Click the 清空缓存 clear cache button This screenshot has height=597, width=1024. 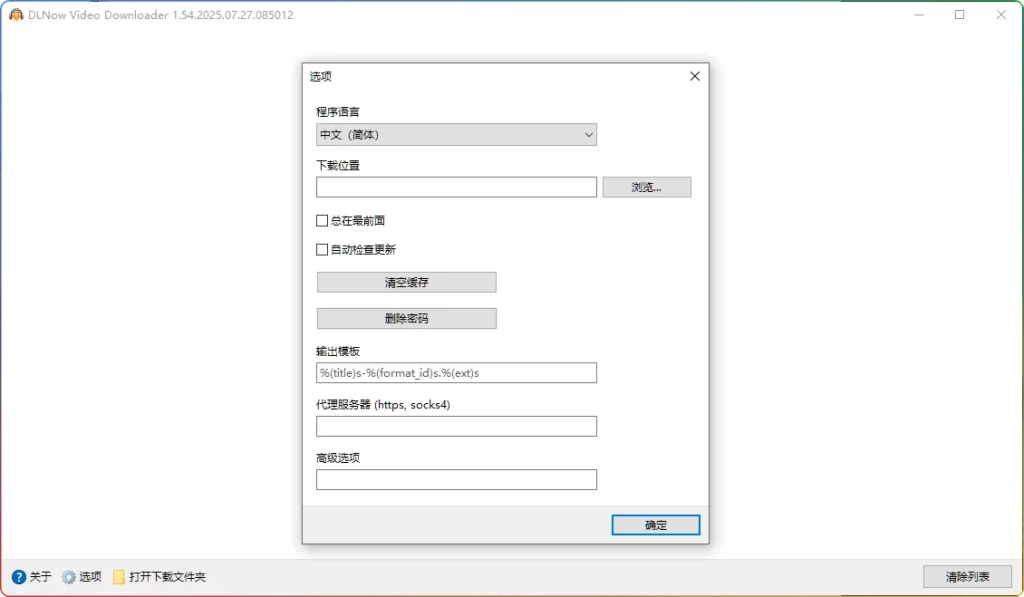406,281
